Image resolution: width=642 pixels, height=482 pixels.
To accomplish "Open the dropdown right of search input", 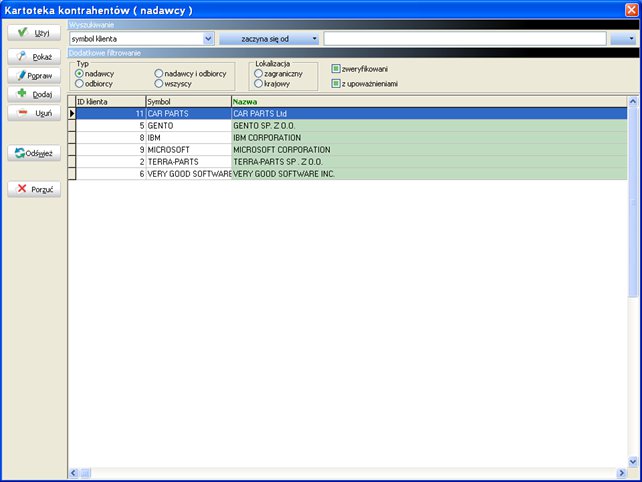I will pos(624,39).
